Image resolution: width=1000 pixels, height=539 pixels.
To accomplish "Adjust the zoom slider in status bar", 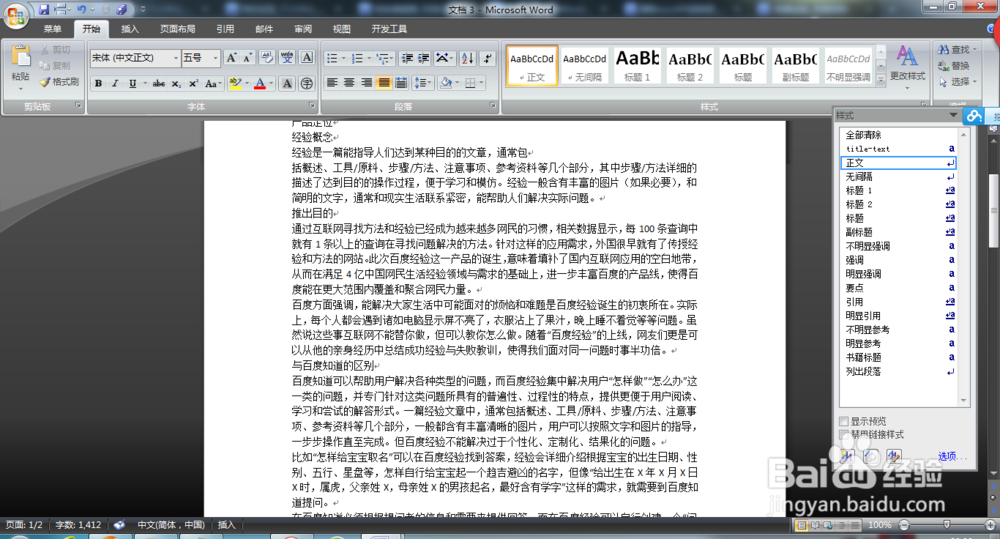I will 946,525.
